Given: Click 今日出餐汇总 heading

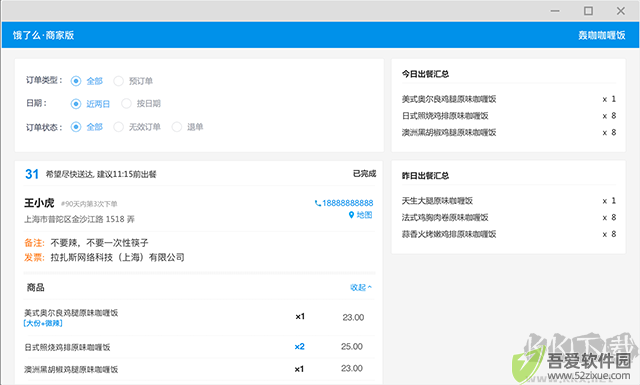Looking at the screenshot, I should (425, 74).
